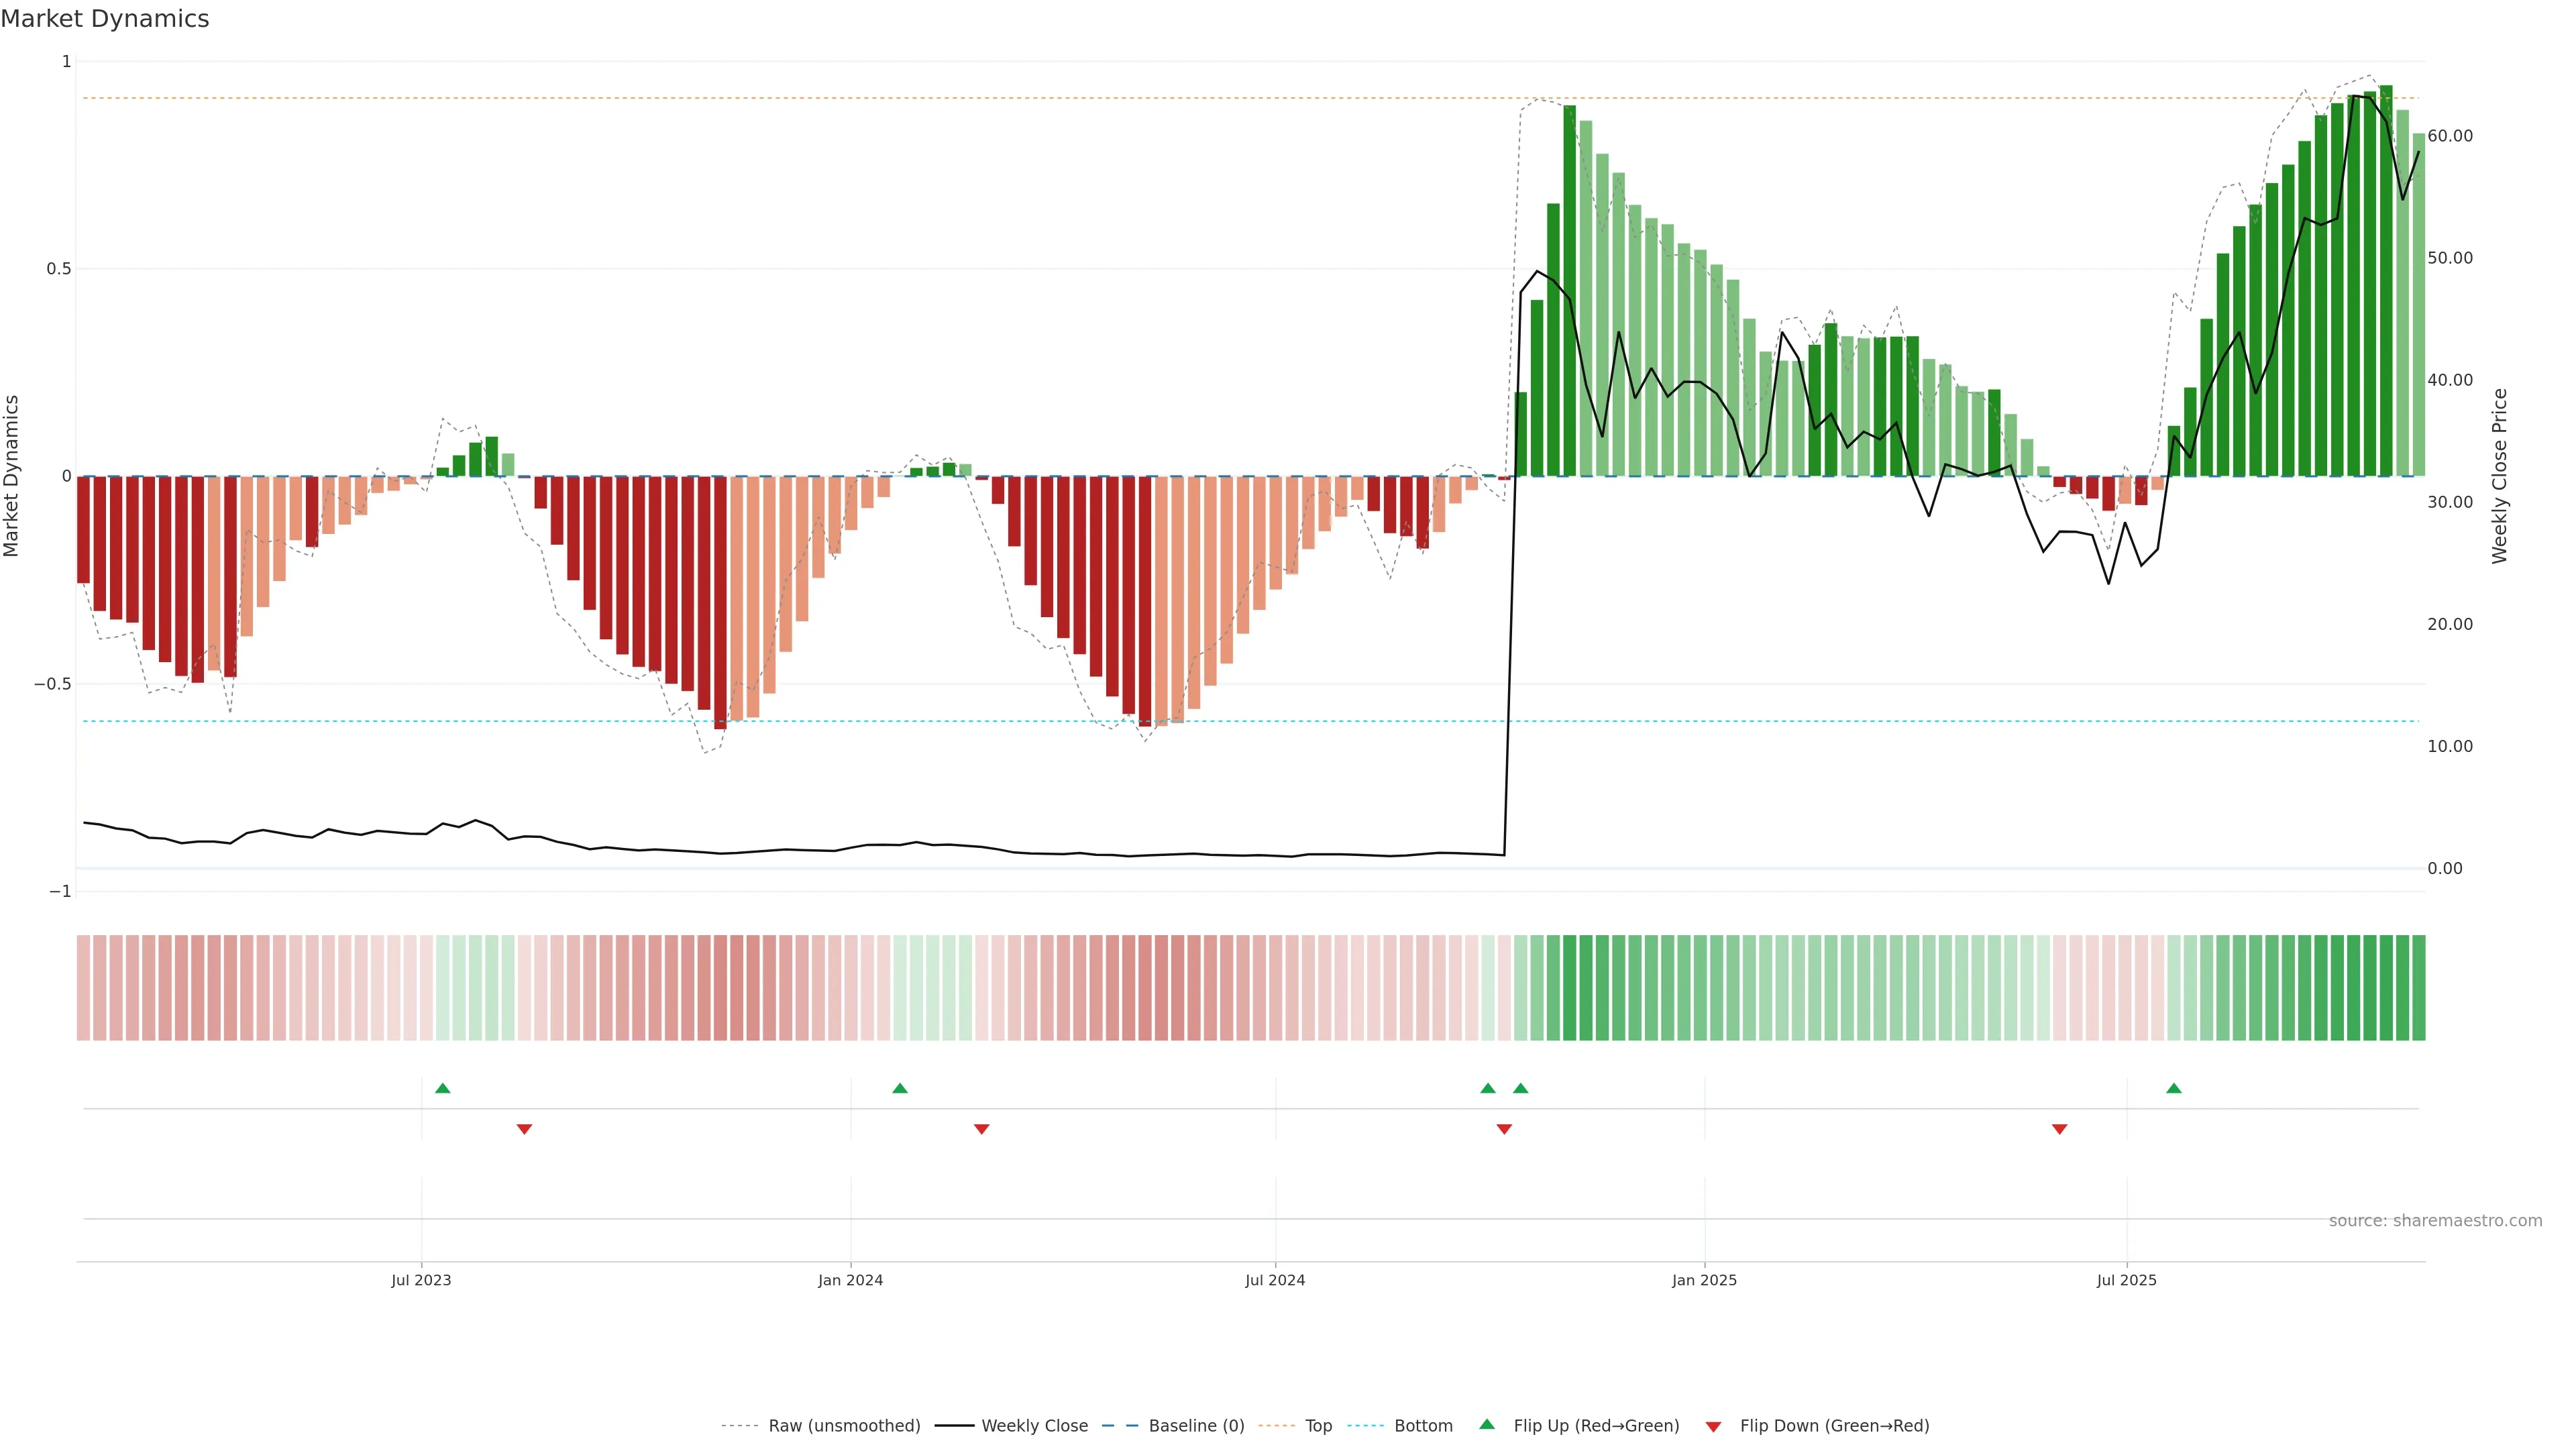Viewport: 2576px width, 1449px height.
Task: Click red flip-down triangle between Jan 2024 and Jul 2024
Action: click(x=981, y=1129)
